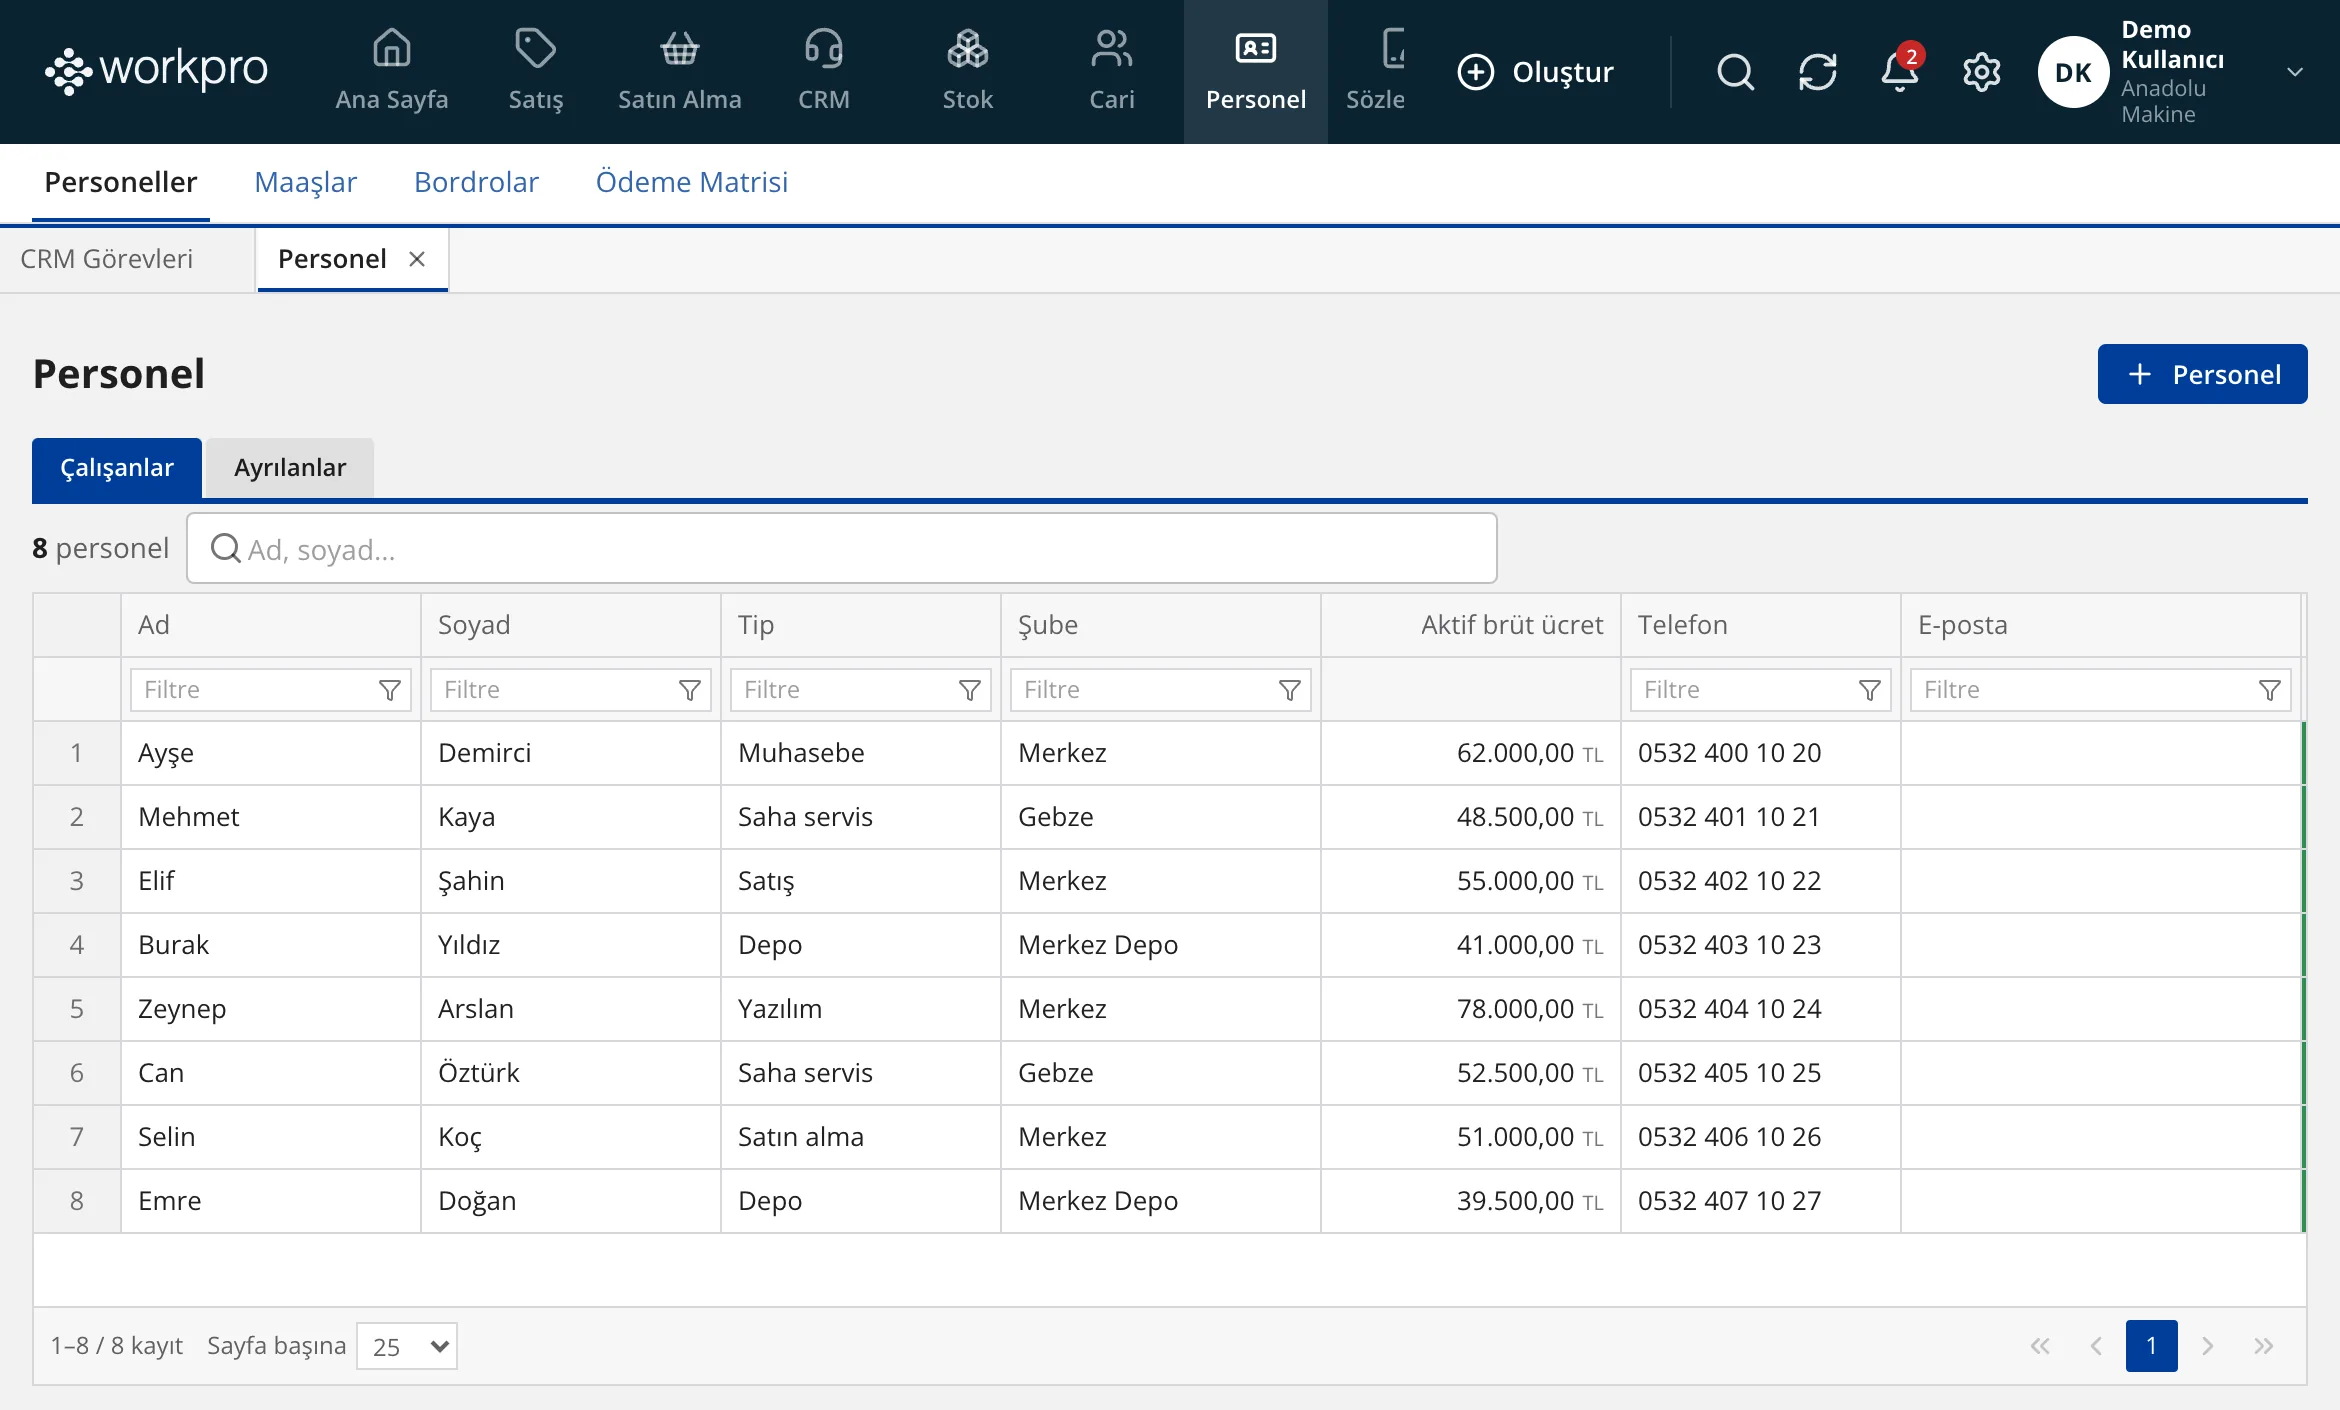The width and height of the screenshot is (2340, 1410).
Task: Click filter funnel in Şube column
Action: pos(1289,690)
